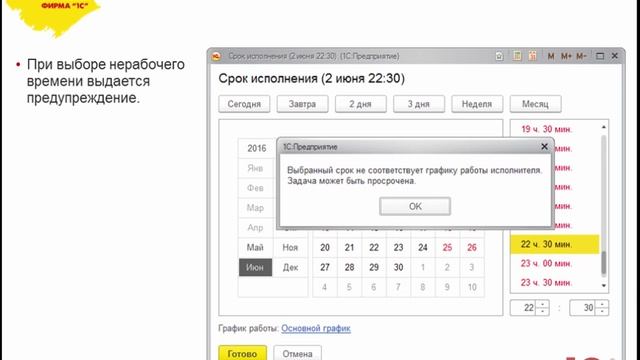Select the Месяц deadline button

click(x=536, y=104)
